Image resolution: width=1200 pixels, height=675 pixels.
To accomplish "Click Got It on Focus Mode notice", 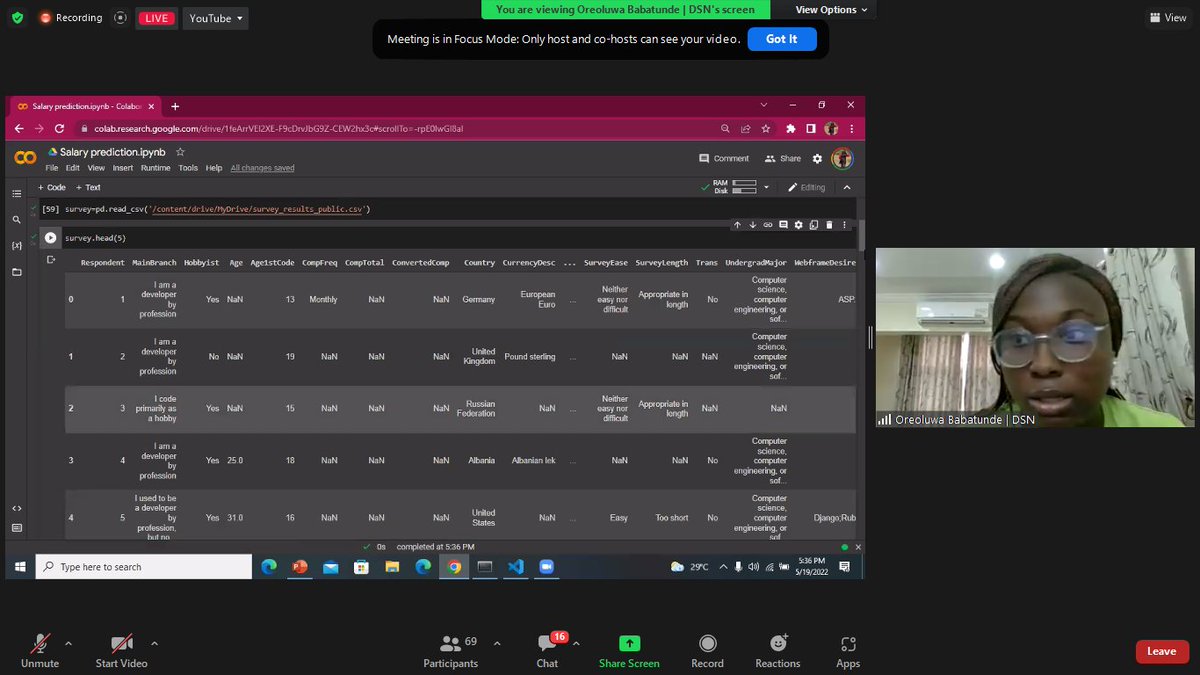I will tap(781, 39).
